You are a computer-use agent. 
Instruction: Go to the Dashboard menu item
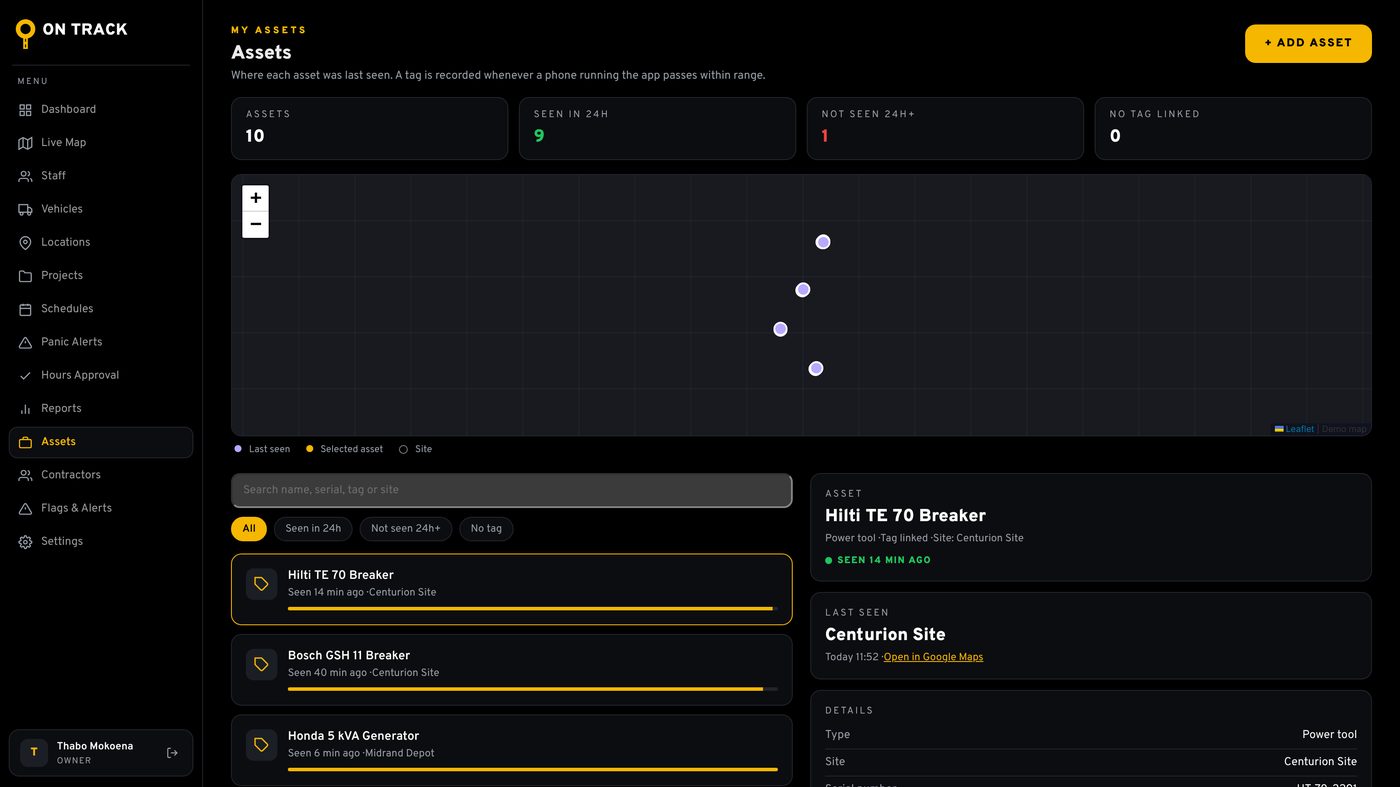101,110
